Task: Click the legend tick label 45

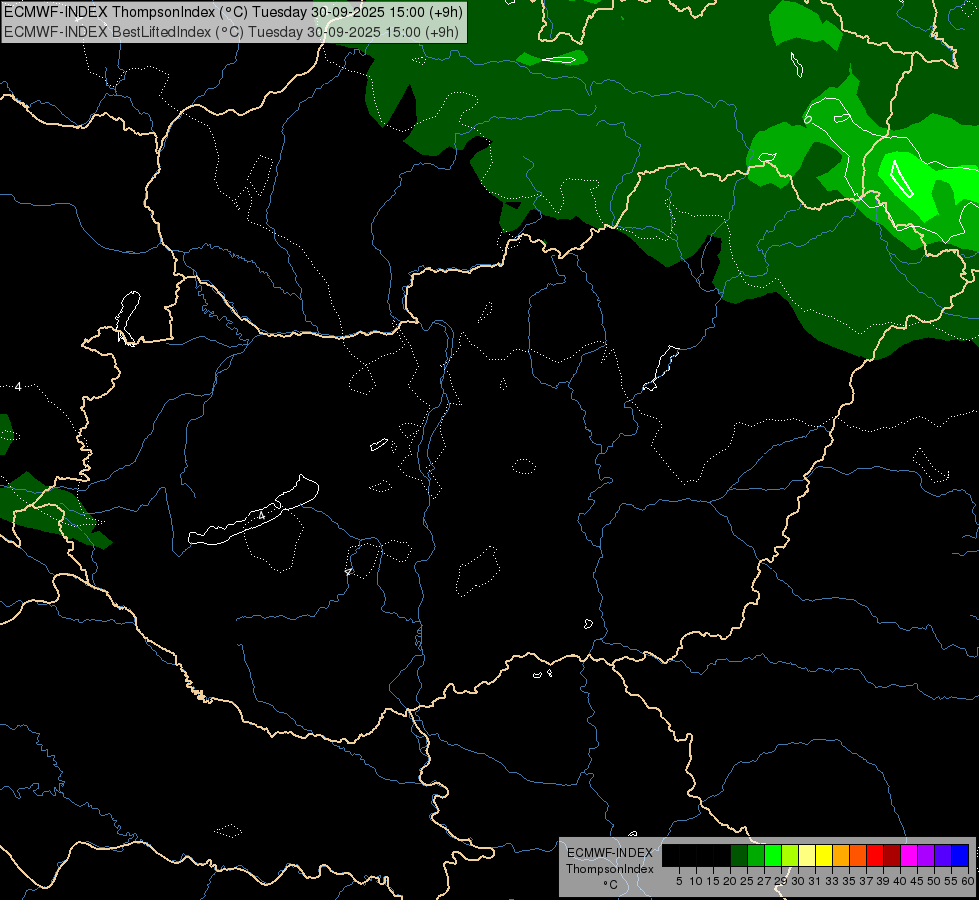Action: (917, 881)
